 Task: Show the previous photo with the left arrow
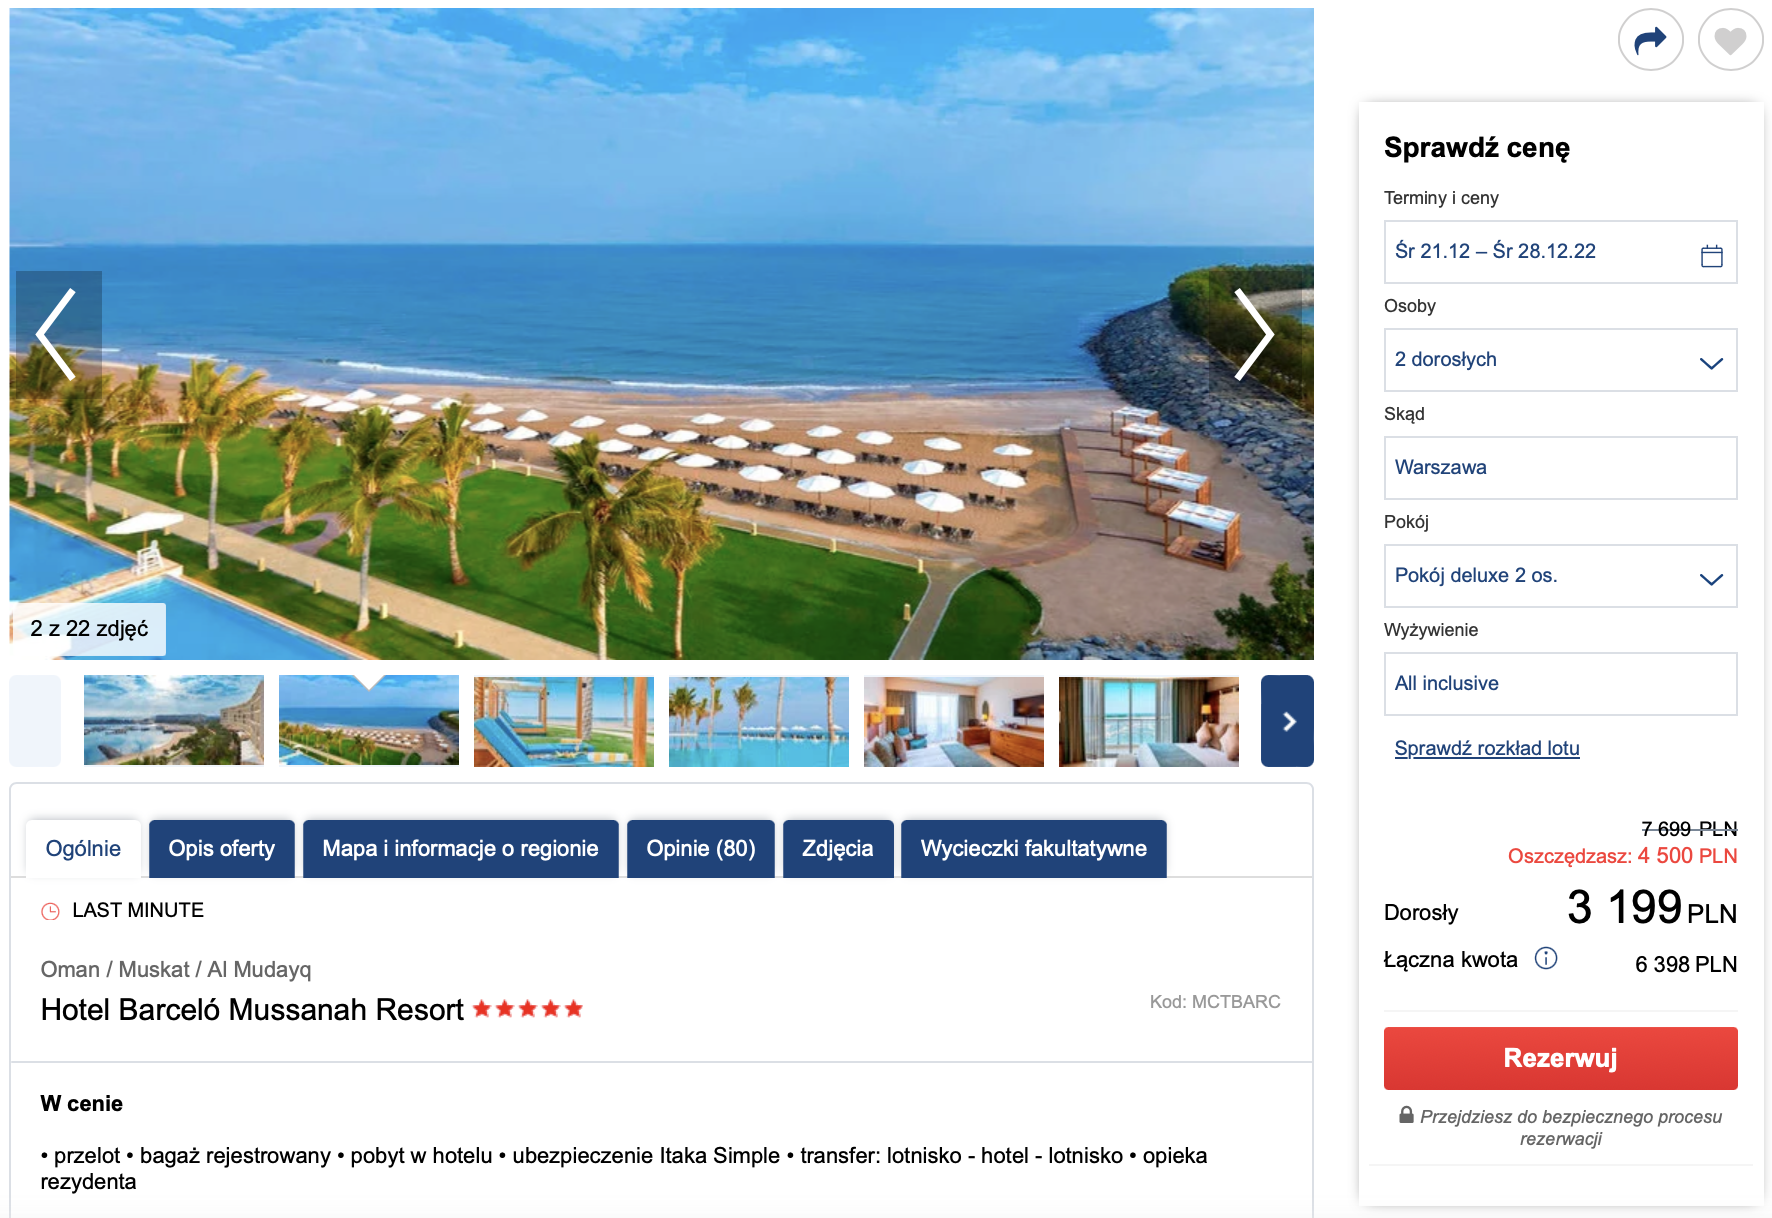[x=58, y=334]
